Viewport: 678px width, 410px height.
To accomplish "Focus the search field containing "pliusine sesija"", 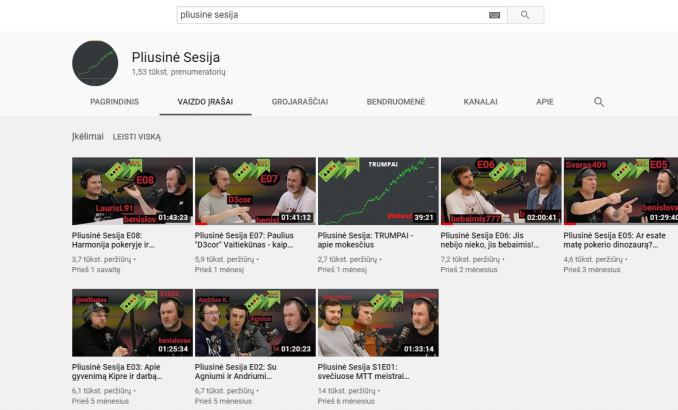I will tap(330, 15).
